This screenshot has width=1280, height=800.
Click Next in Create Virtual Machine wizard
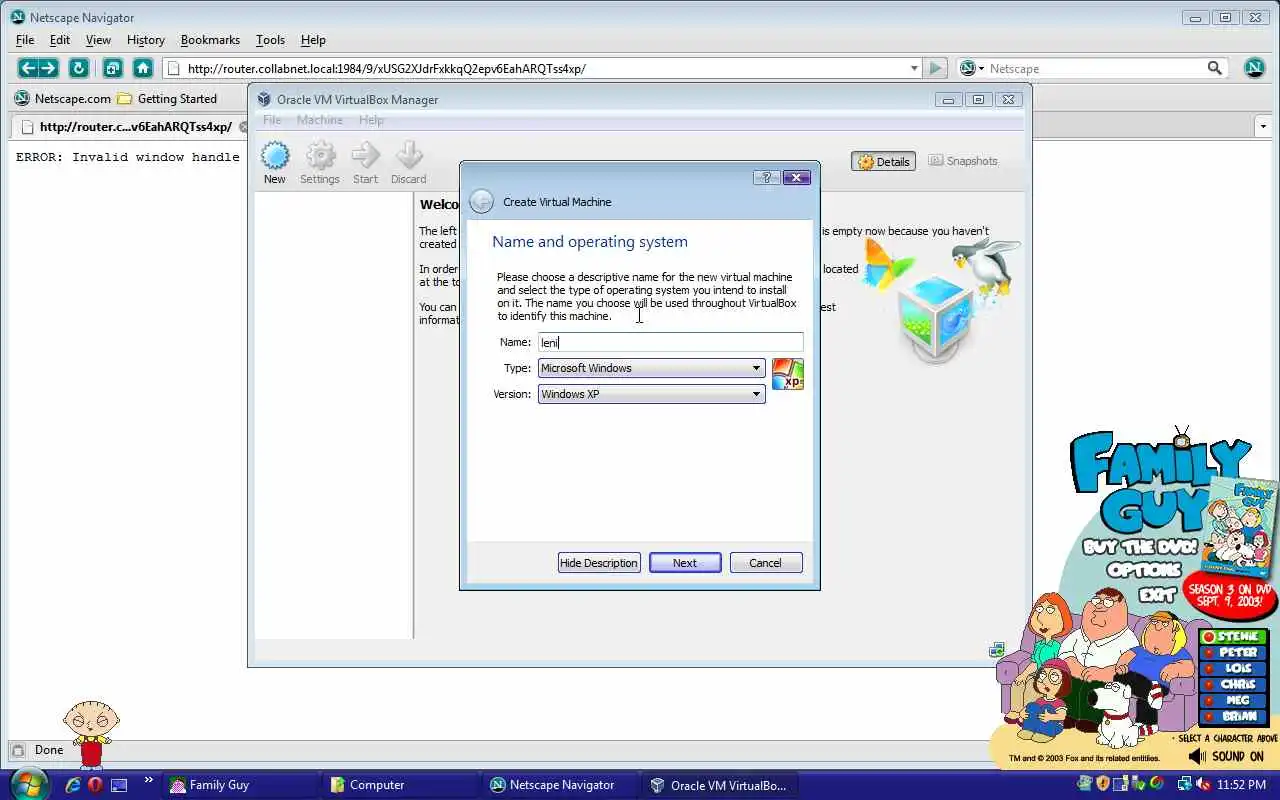point(685,563)
